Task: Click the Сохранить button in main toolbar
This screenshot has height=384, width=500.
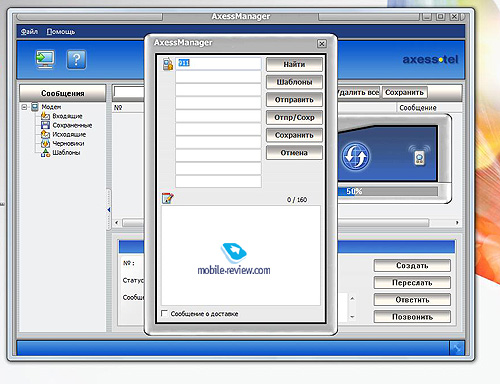Action: [404, 92]
